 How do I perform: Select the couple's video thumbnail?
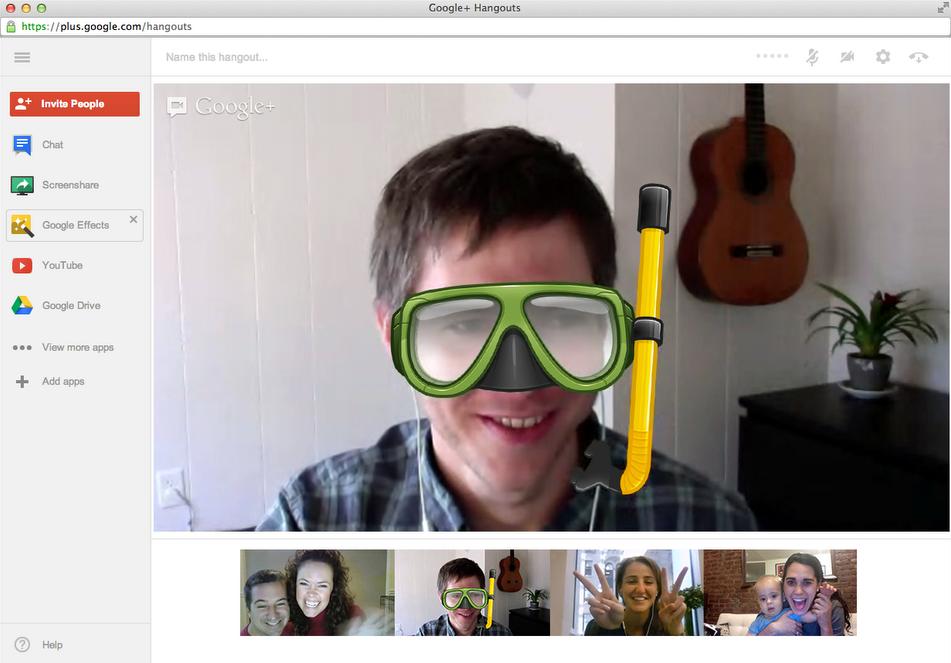(317, 592)
